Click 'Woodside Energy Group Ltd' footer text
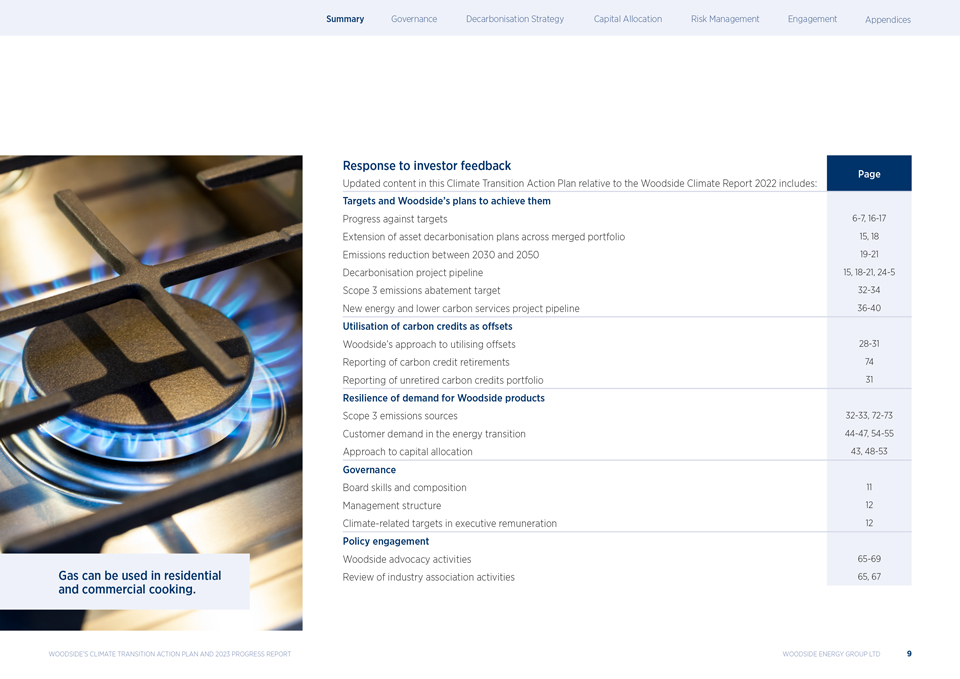The width and height of the screenshot is (960, 679). point(831,654)
